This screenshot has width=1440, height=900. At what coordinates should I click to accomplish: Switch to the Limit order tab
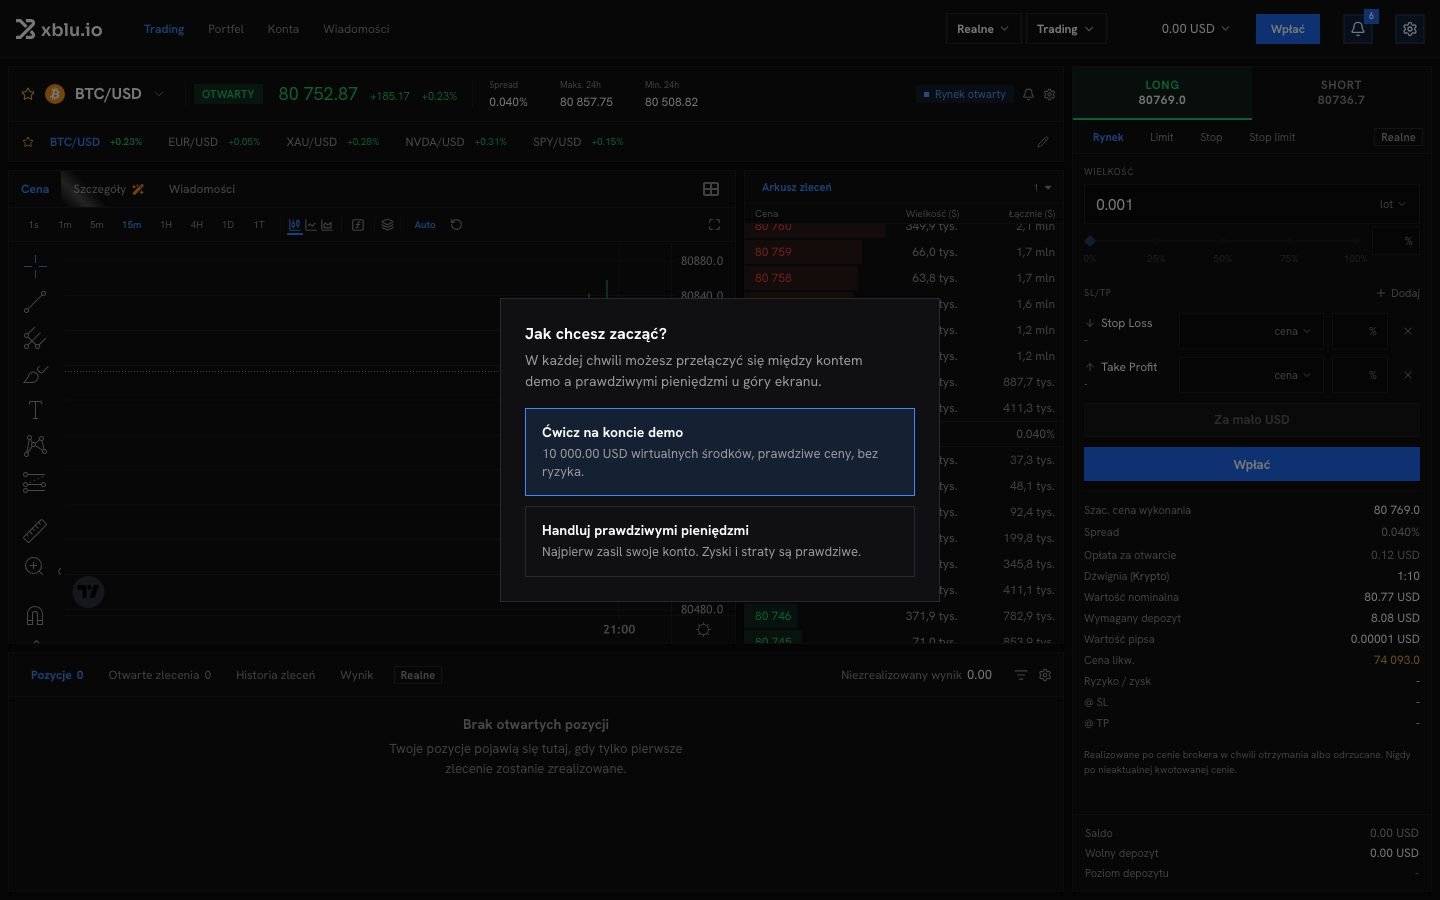tap(1161, 137)
